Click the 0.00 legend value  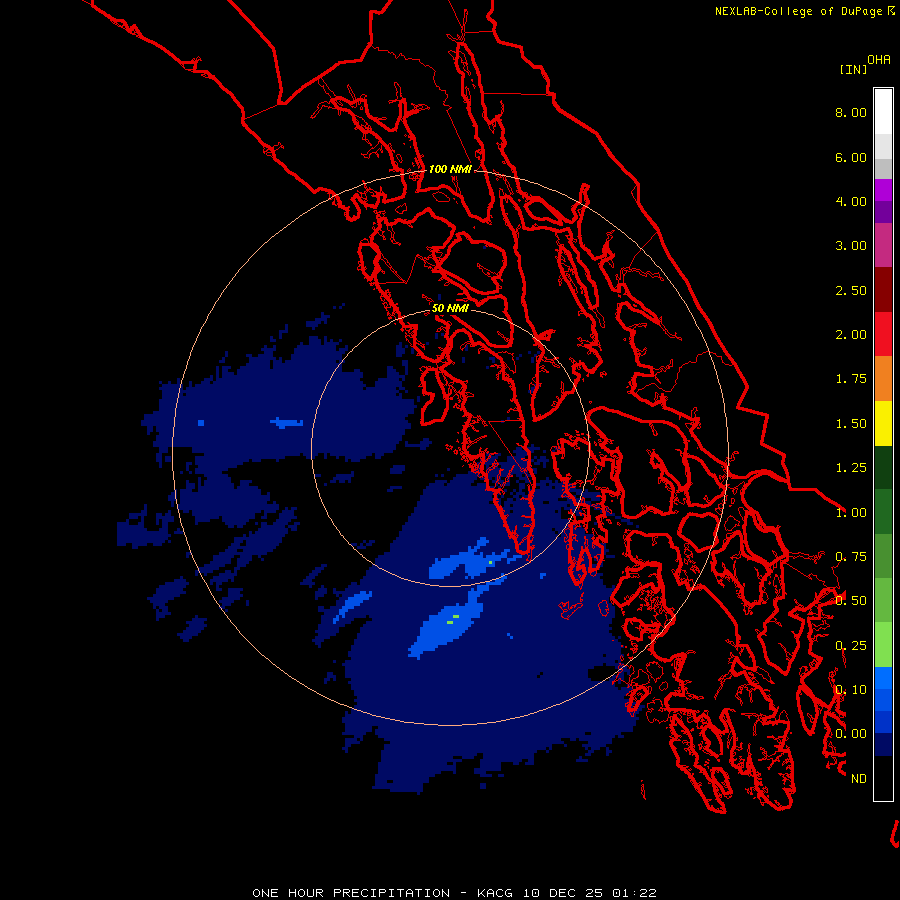[x=851, y=734]
